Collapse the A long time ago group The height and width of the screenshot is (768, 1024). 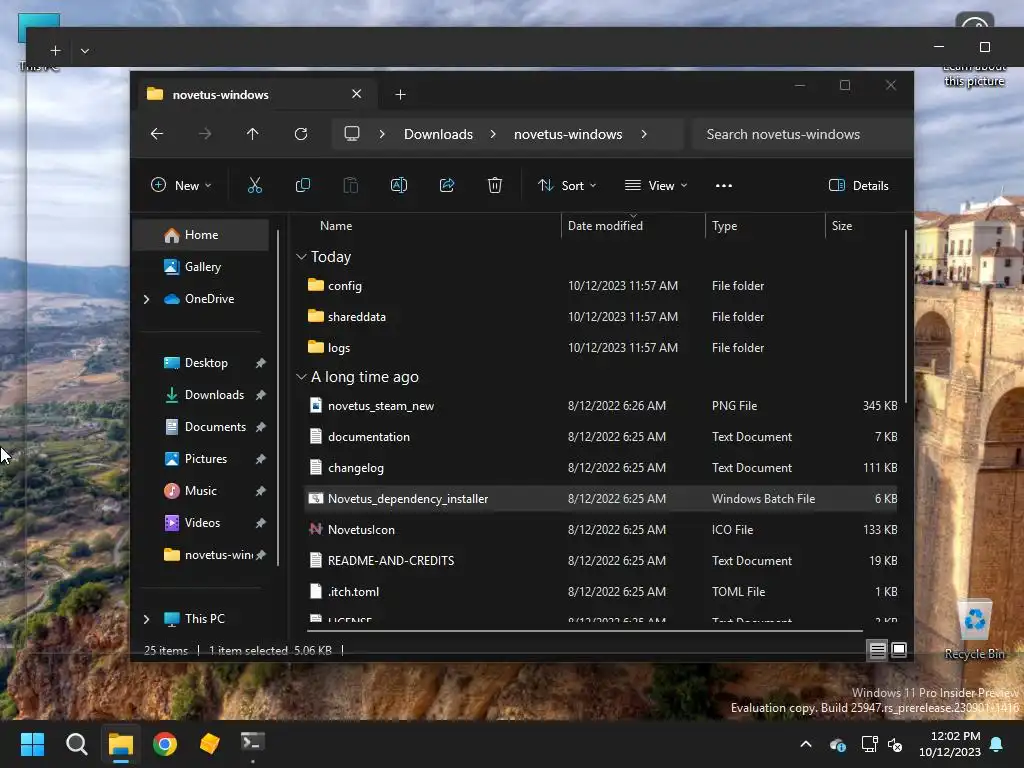point(301,377)
